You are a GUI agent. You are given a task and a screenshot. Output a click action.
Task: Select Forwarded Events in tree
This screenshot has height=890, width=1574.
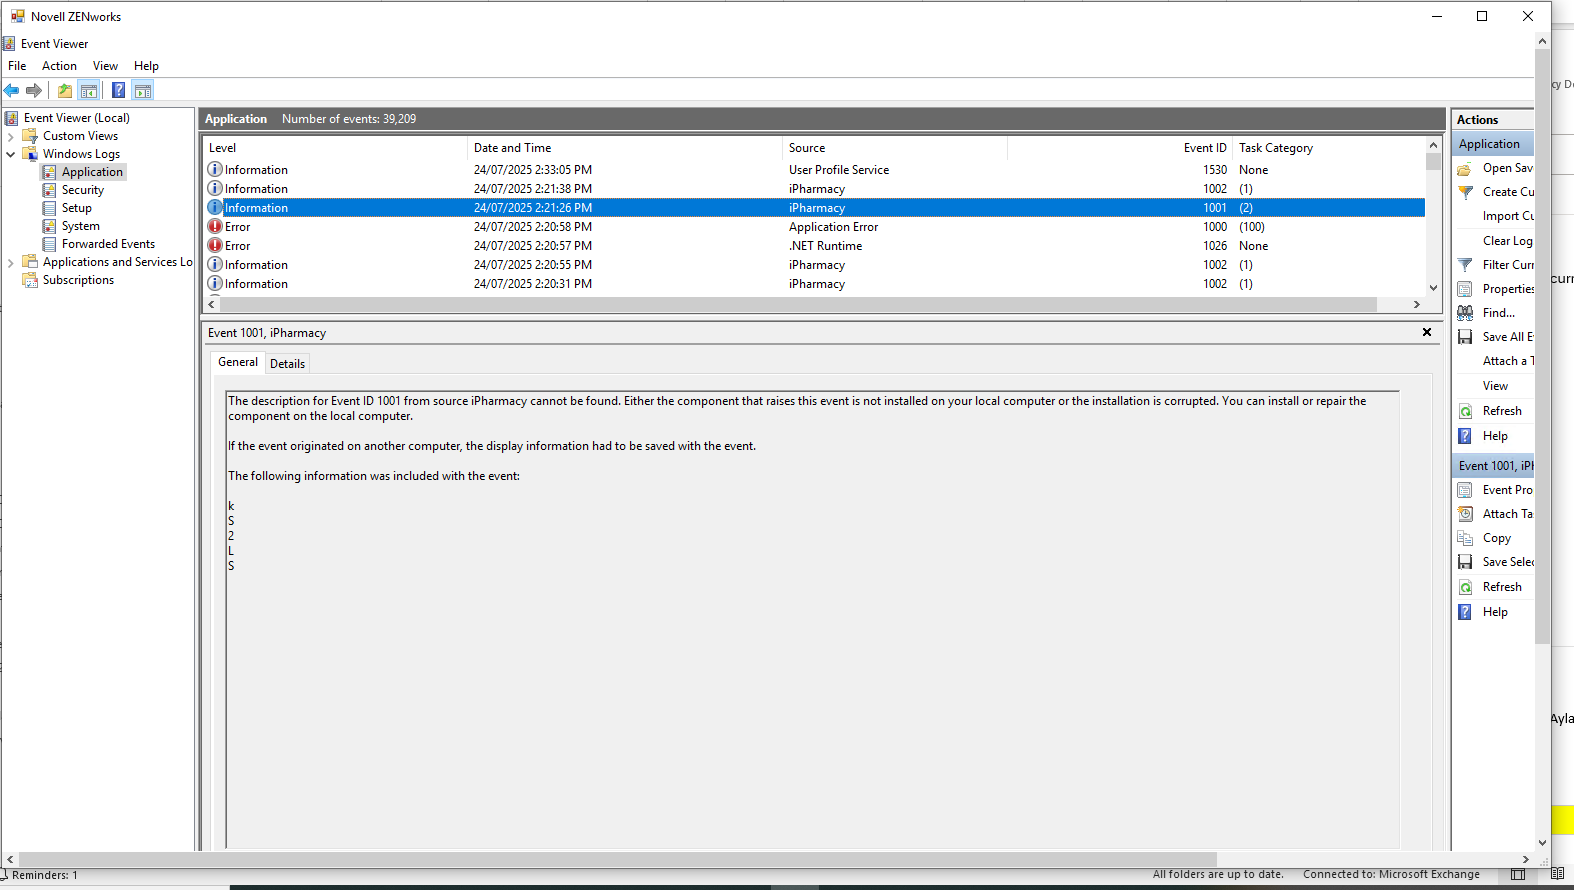pos(108,244)
